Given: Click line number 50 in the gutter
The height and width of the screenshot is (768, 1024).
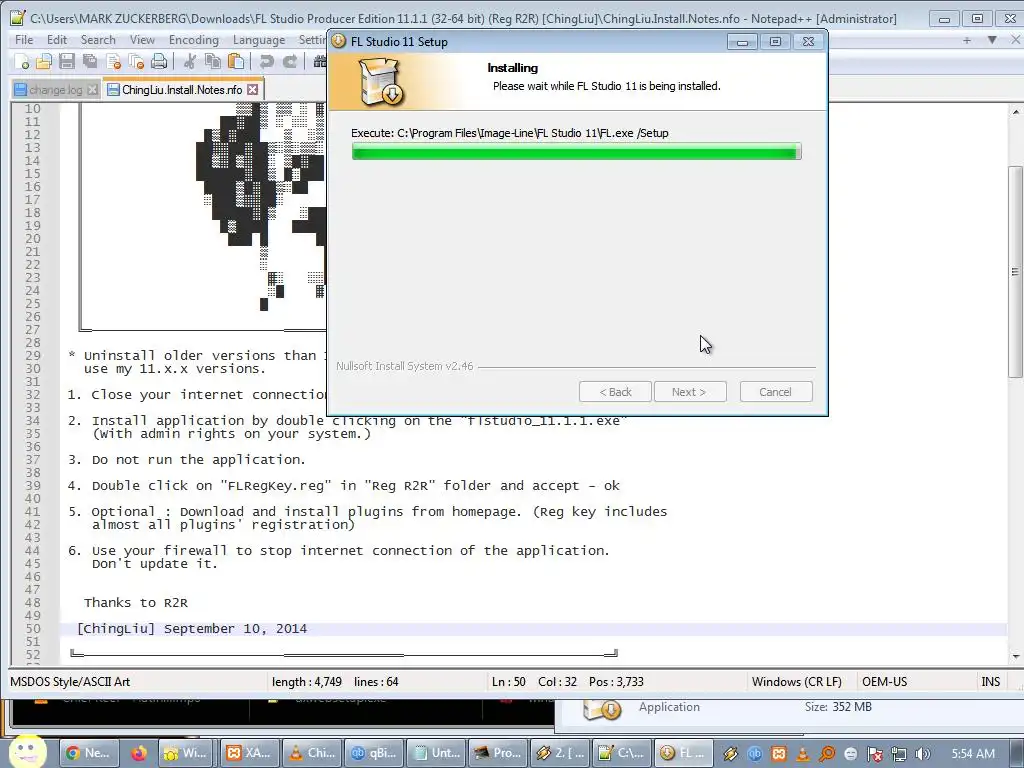Looking at the screenshot, I should [33, 629].
